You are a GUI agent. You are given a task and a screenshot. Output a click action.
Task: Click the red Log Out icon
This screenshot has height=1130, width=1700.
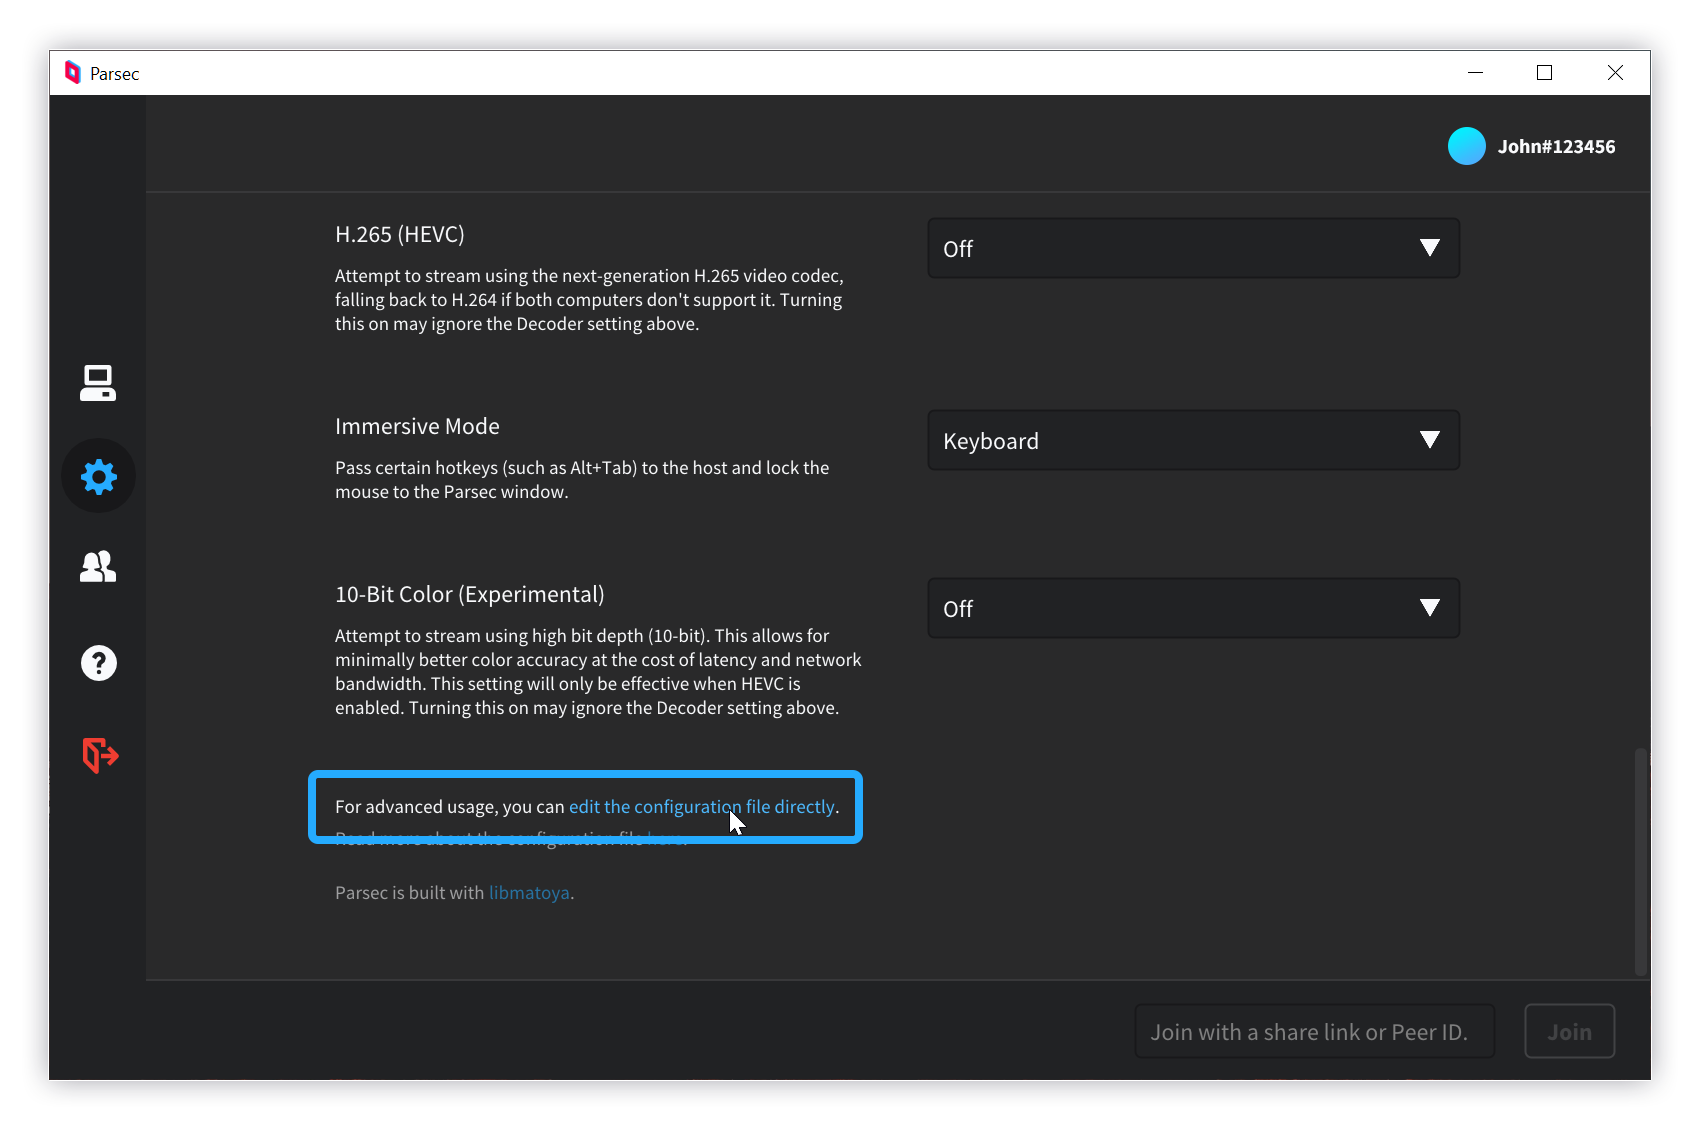coord(99,755)
